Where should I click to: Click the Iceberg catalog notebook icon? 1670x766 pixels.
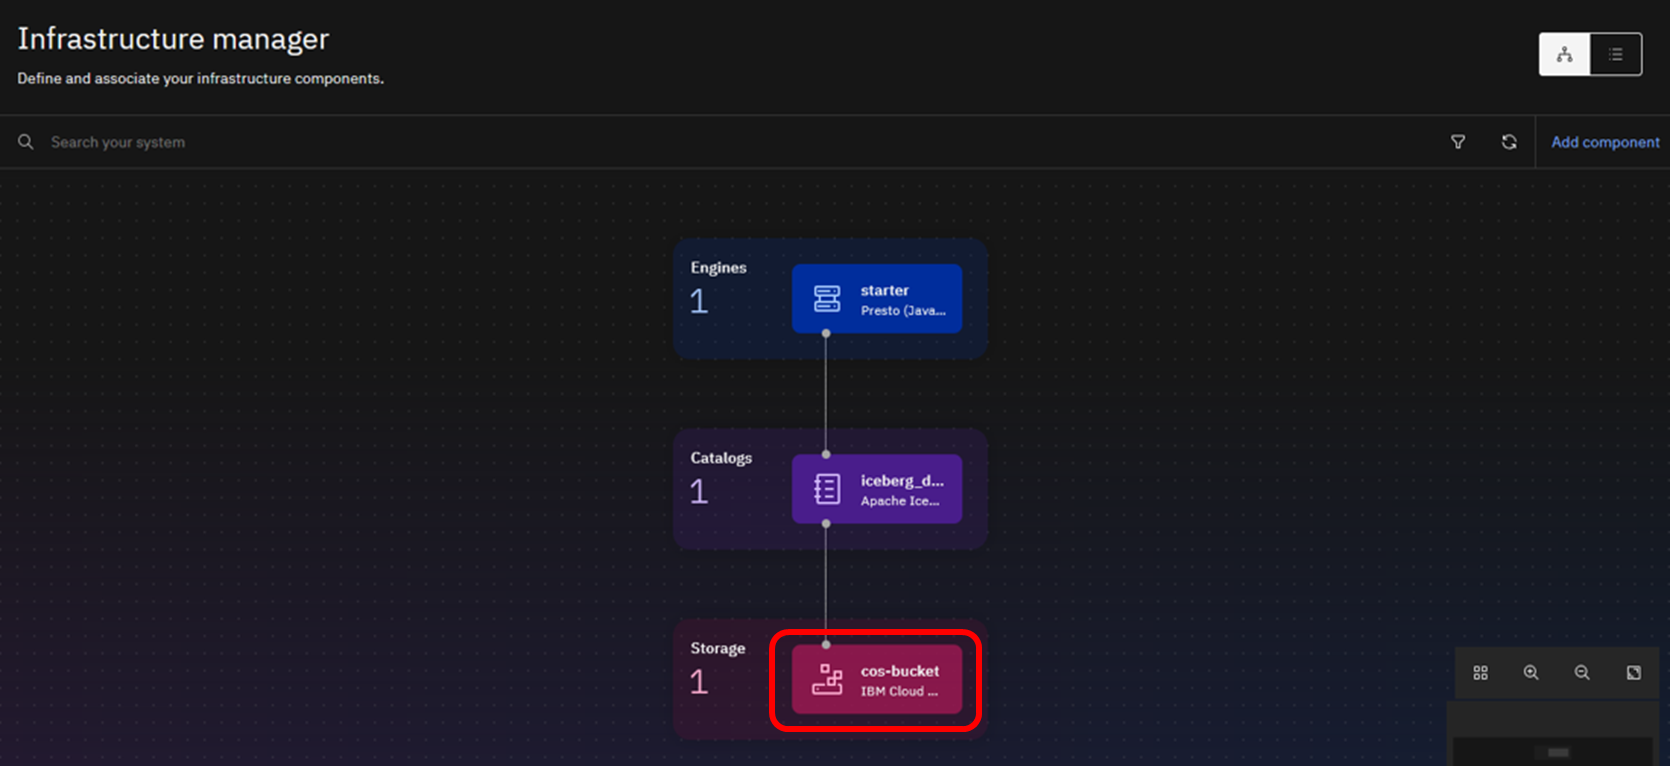pyautogui.click(x=827, y=489)
